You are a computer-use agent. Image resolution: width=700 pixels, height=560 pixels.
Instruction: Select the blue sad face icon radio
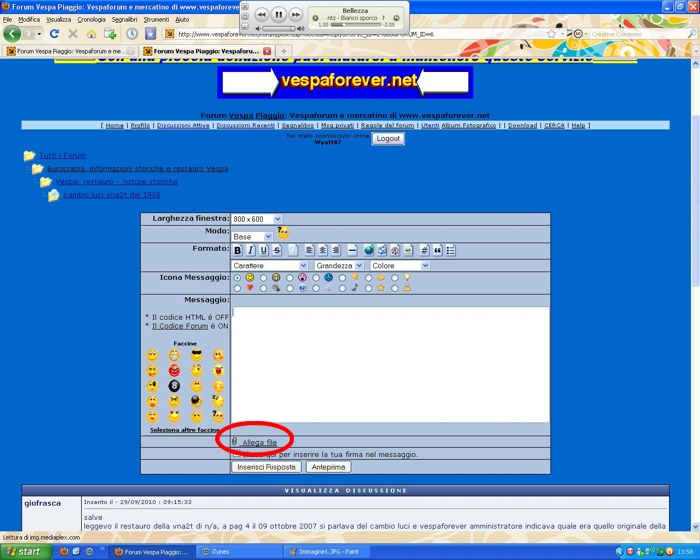[x=316, y=278]
